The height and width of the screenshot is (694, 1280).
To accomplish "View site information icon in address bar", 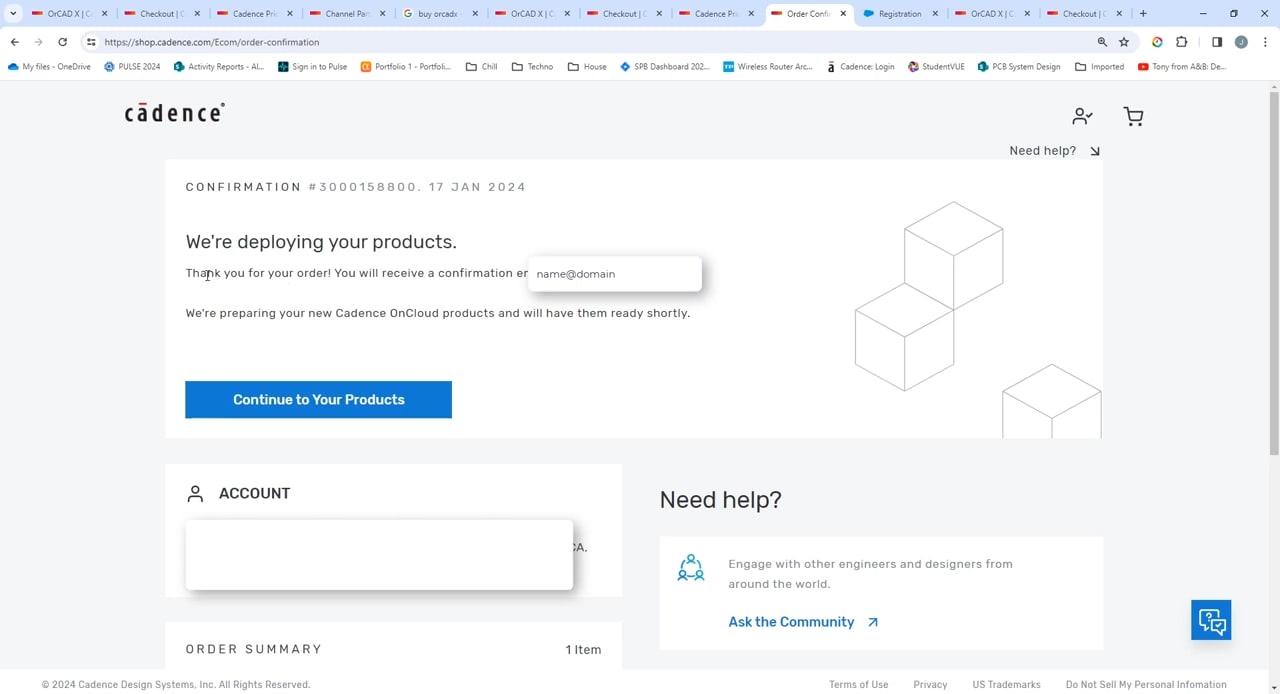I will tap(91, 42).
